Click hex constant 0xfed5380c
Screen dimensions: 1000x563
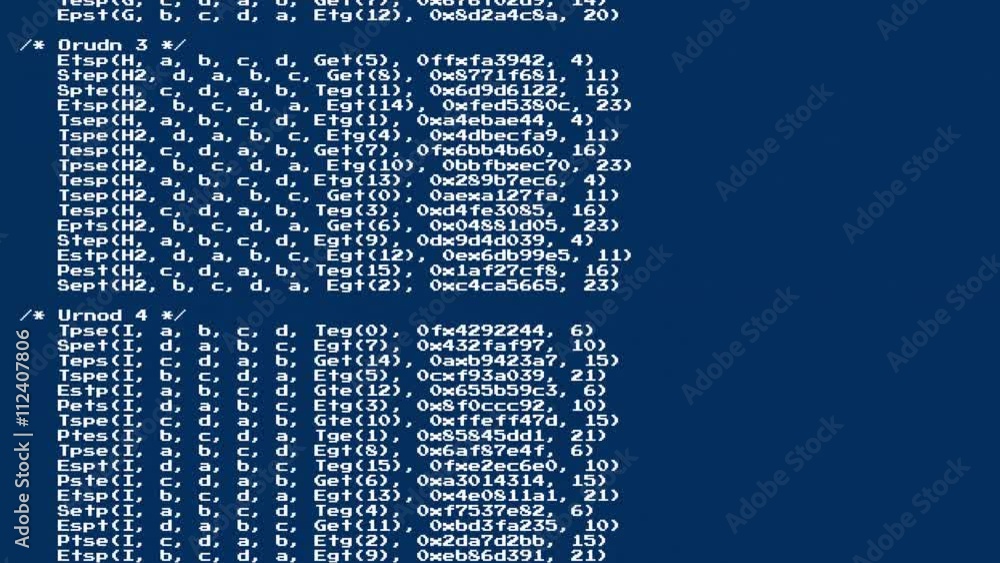(x=510, y=105)
